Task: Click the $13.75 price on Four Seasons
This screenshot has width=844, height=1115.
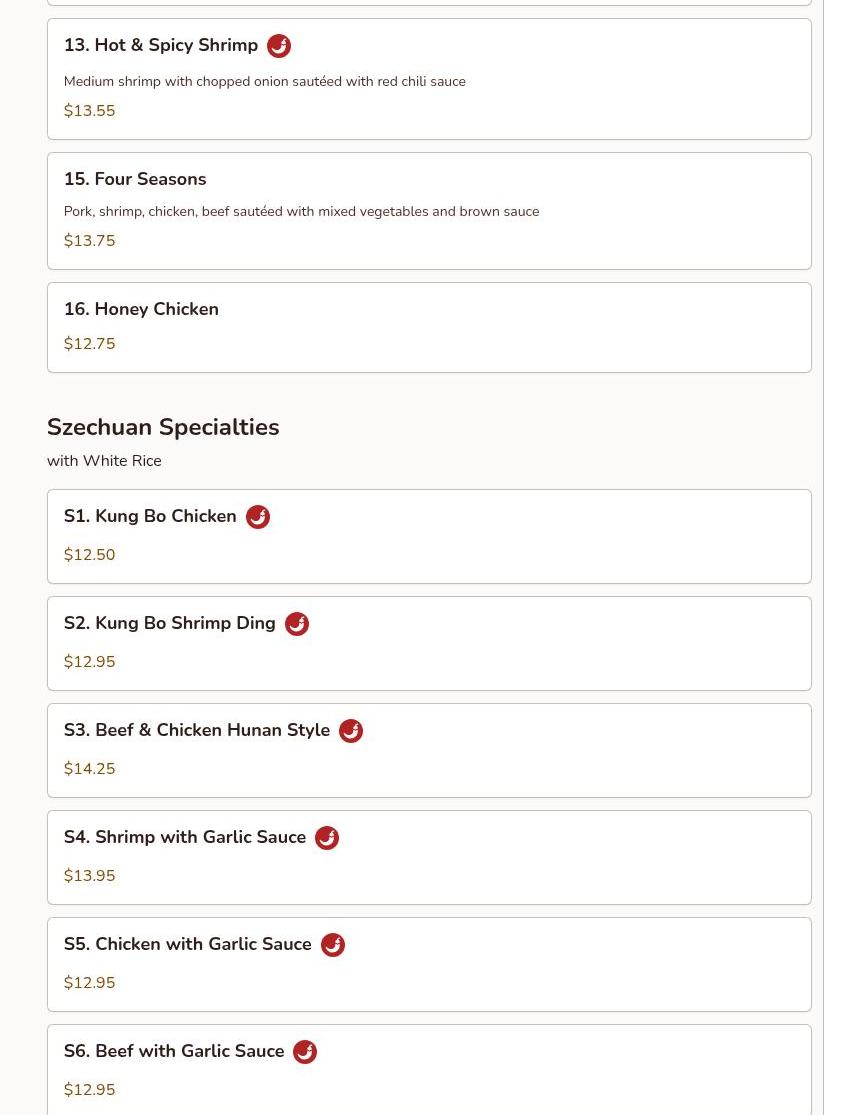Action: tap(90, 241)
